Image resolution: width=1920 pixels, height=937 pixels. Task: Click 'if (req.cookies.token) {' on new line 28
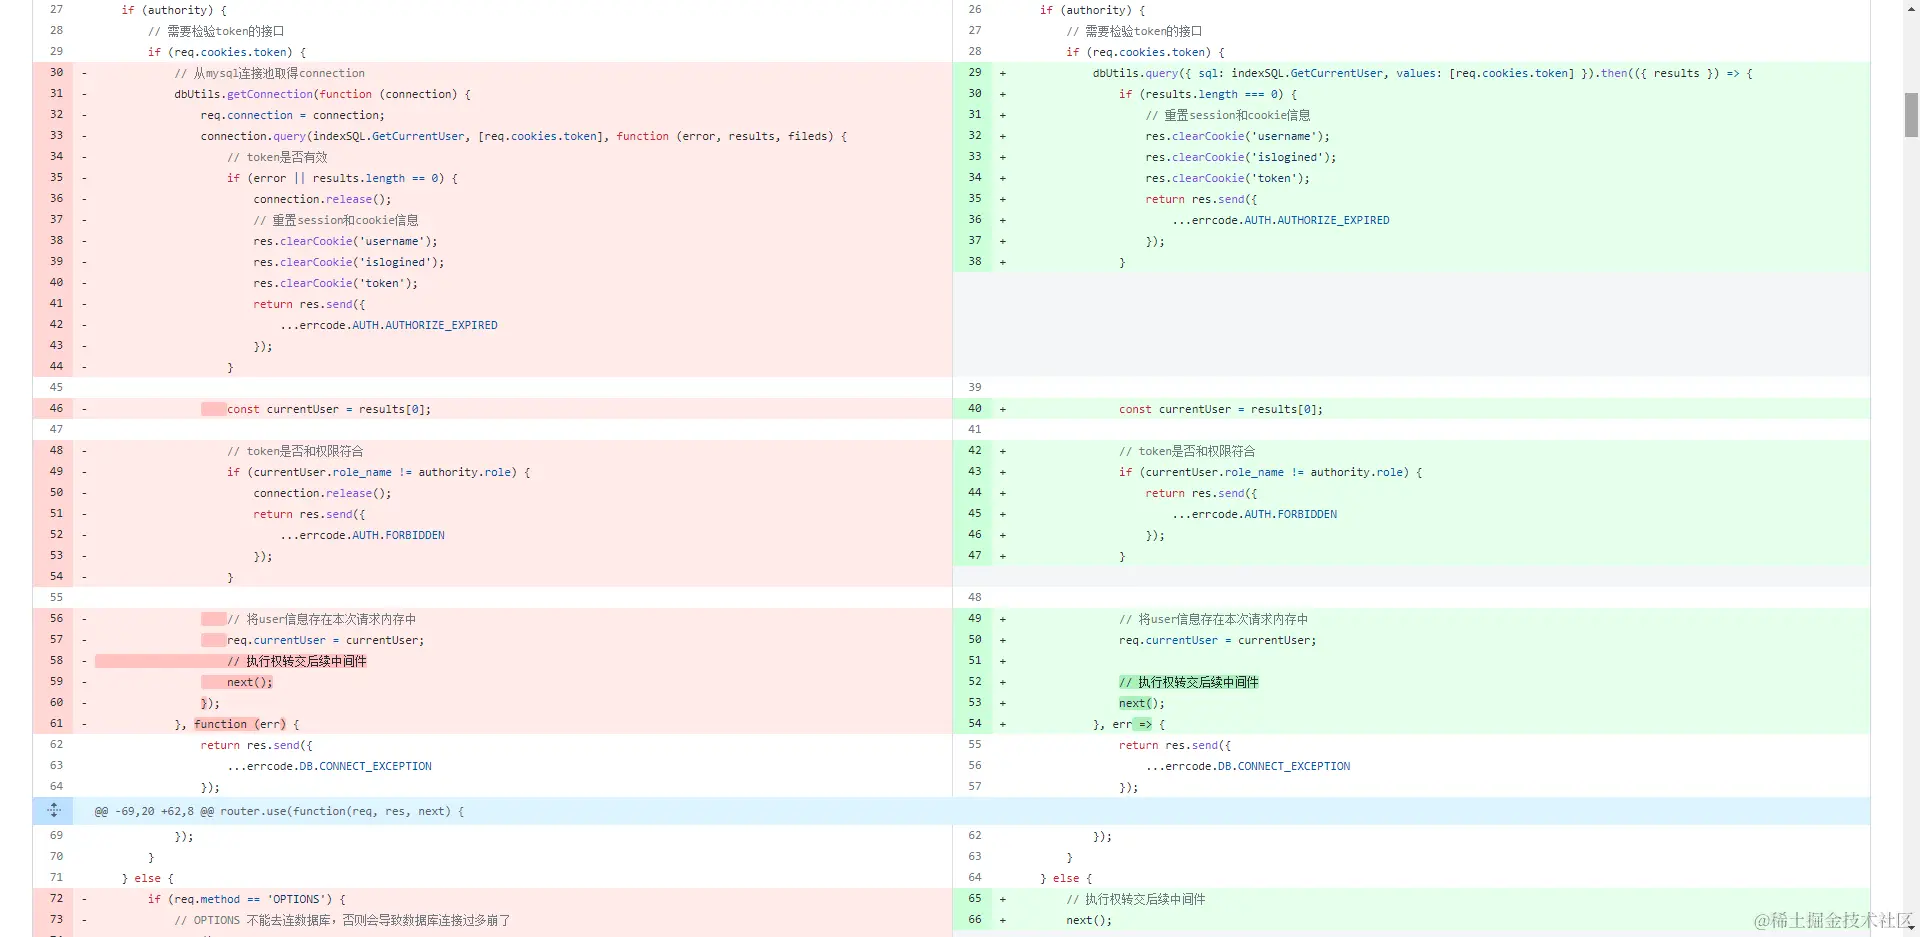point(1145,52)
